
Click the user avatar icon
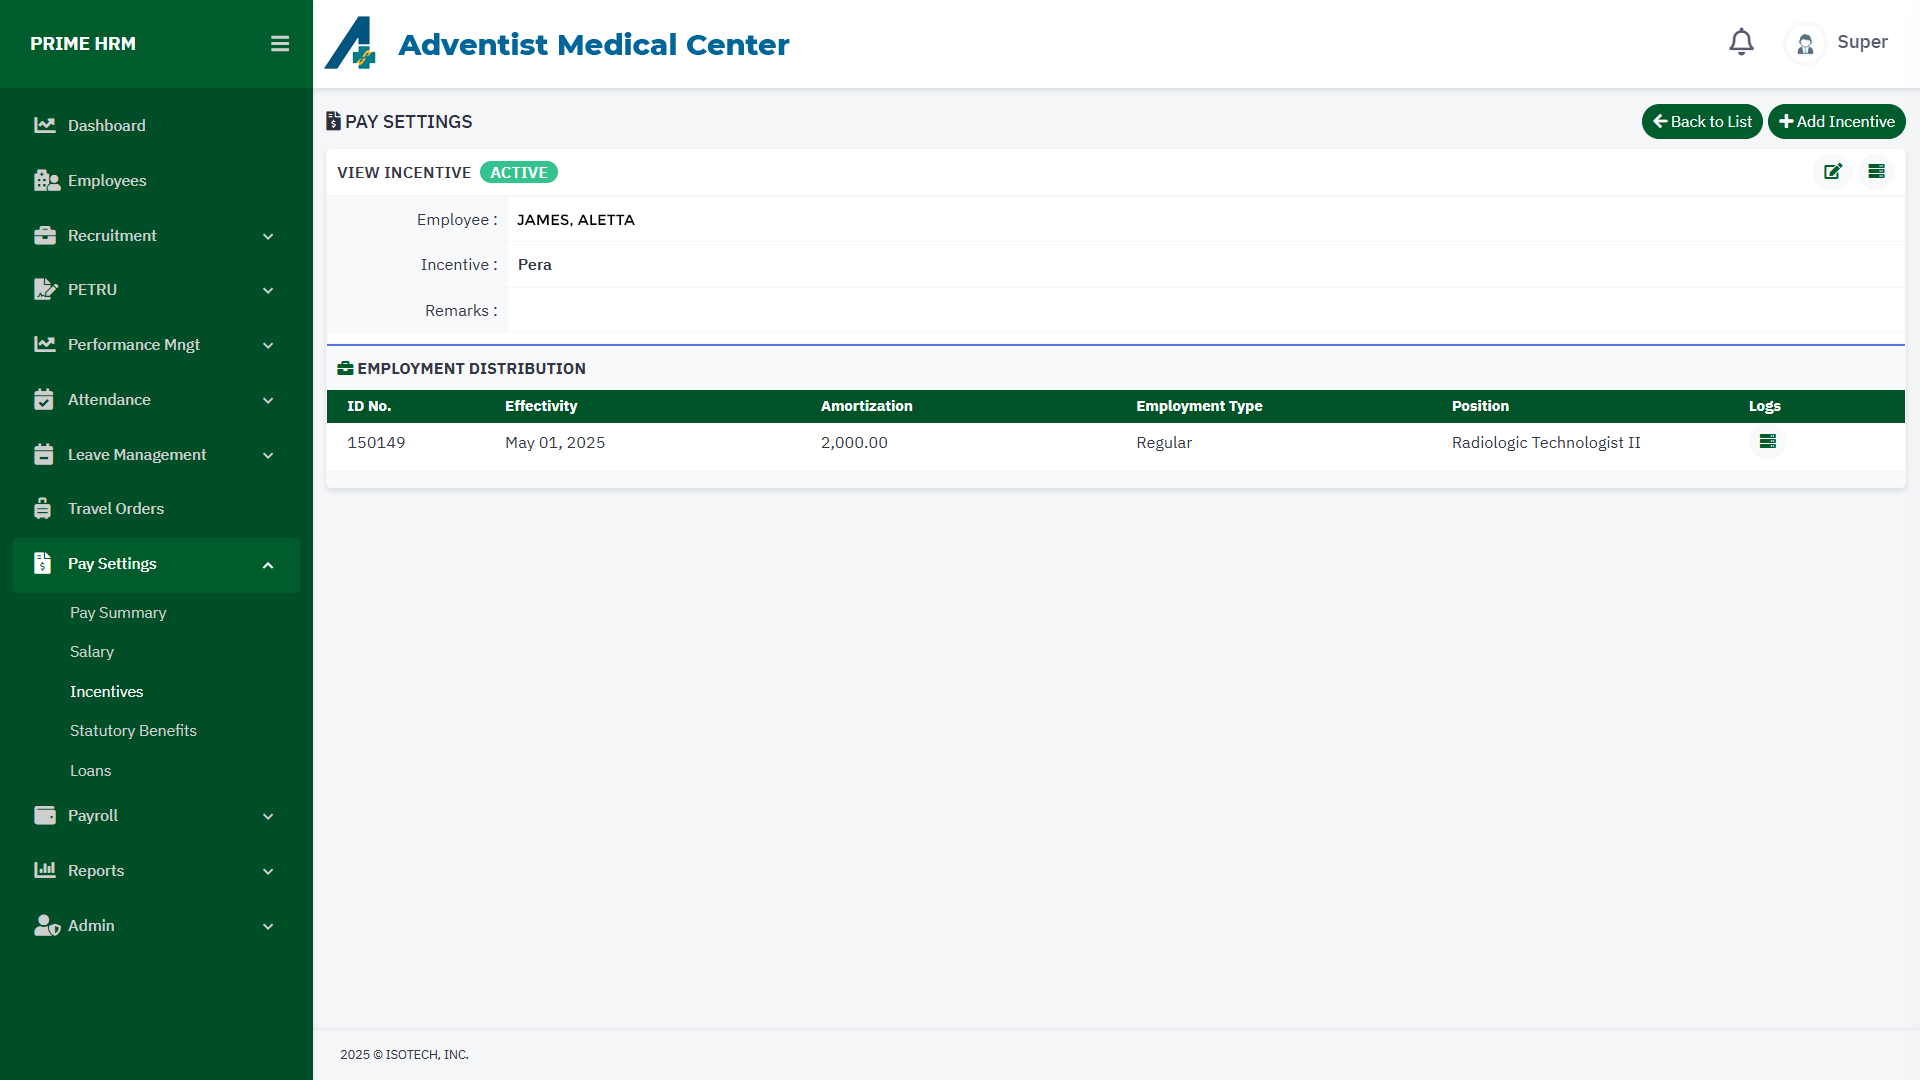click(1805, 44)
